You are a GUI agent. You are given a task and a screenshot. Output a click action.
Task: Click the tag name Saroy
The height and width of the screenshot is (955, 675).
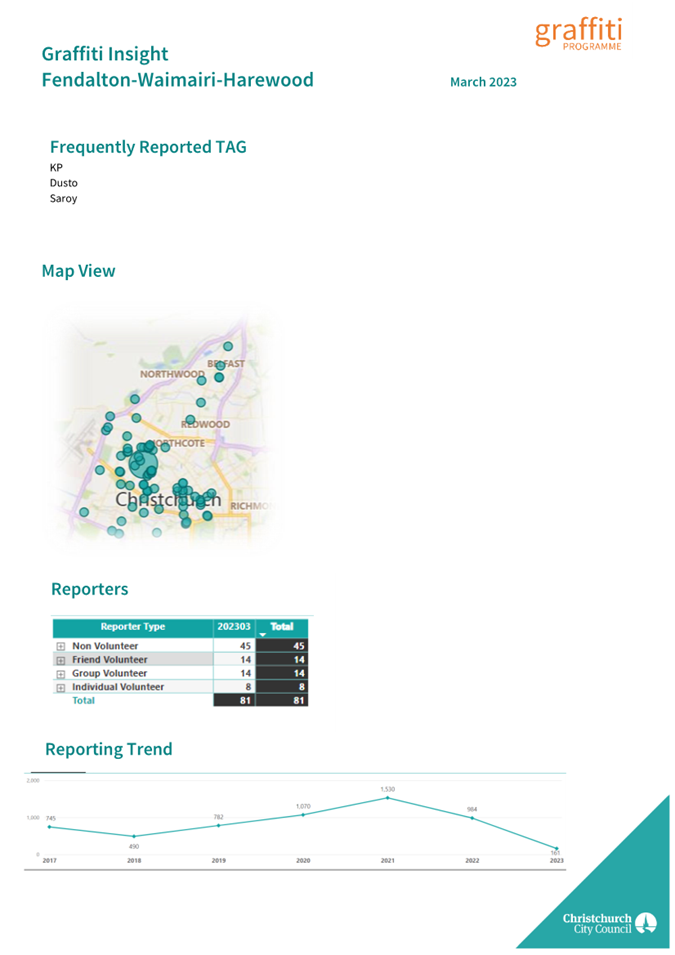click(x=63, y=199)
